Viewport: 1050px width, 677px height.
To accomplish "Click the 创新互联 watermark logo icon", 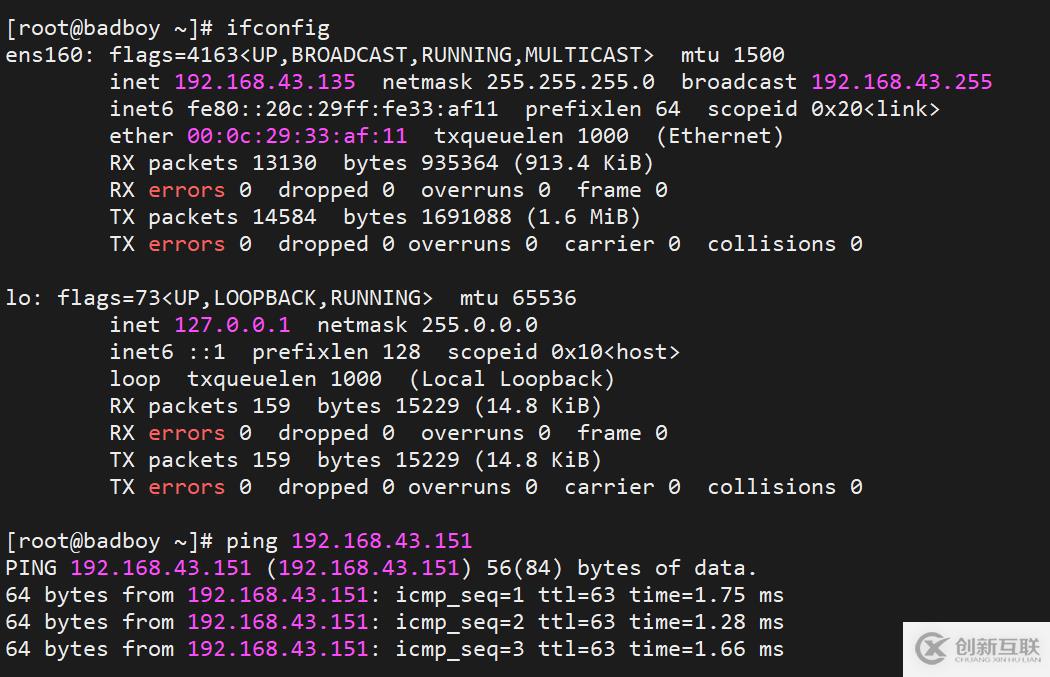I will click(x=931, y=648).
